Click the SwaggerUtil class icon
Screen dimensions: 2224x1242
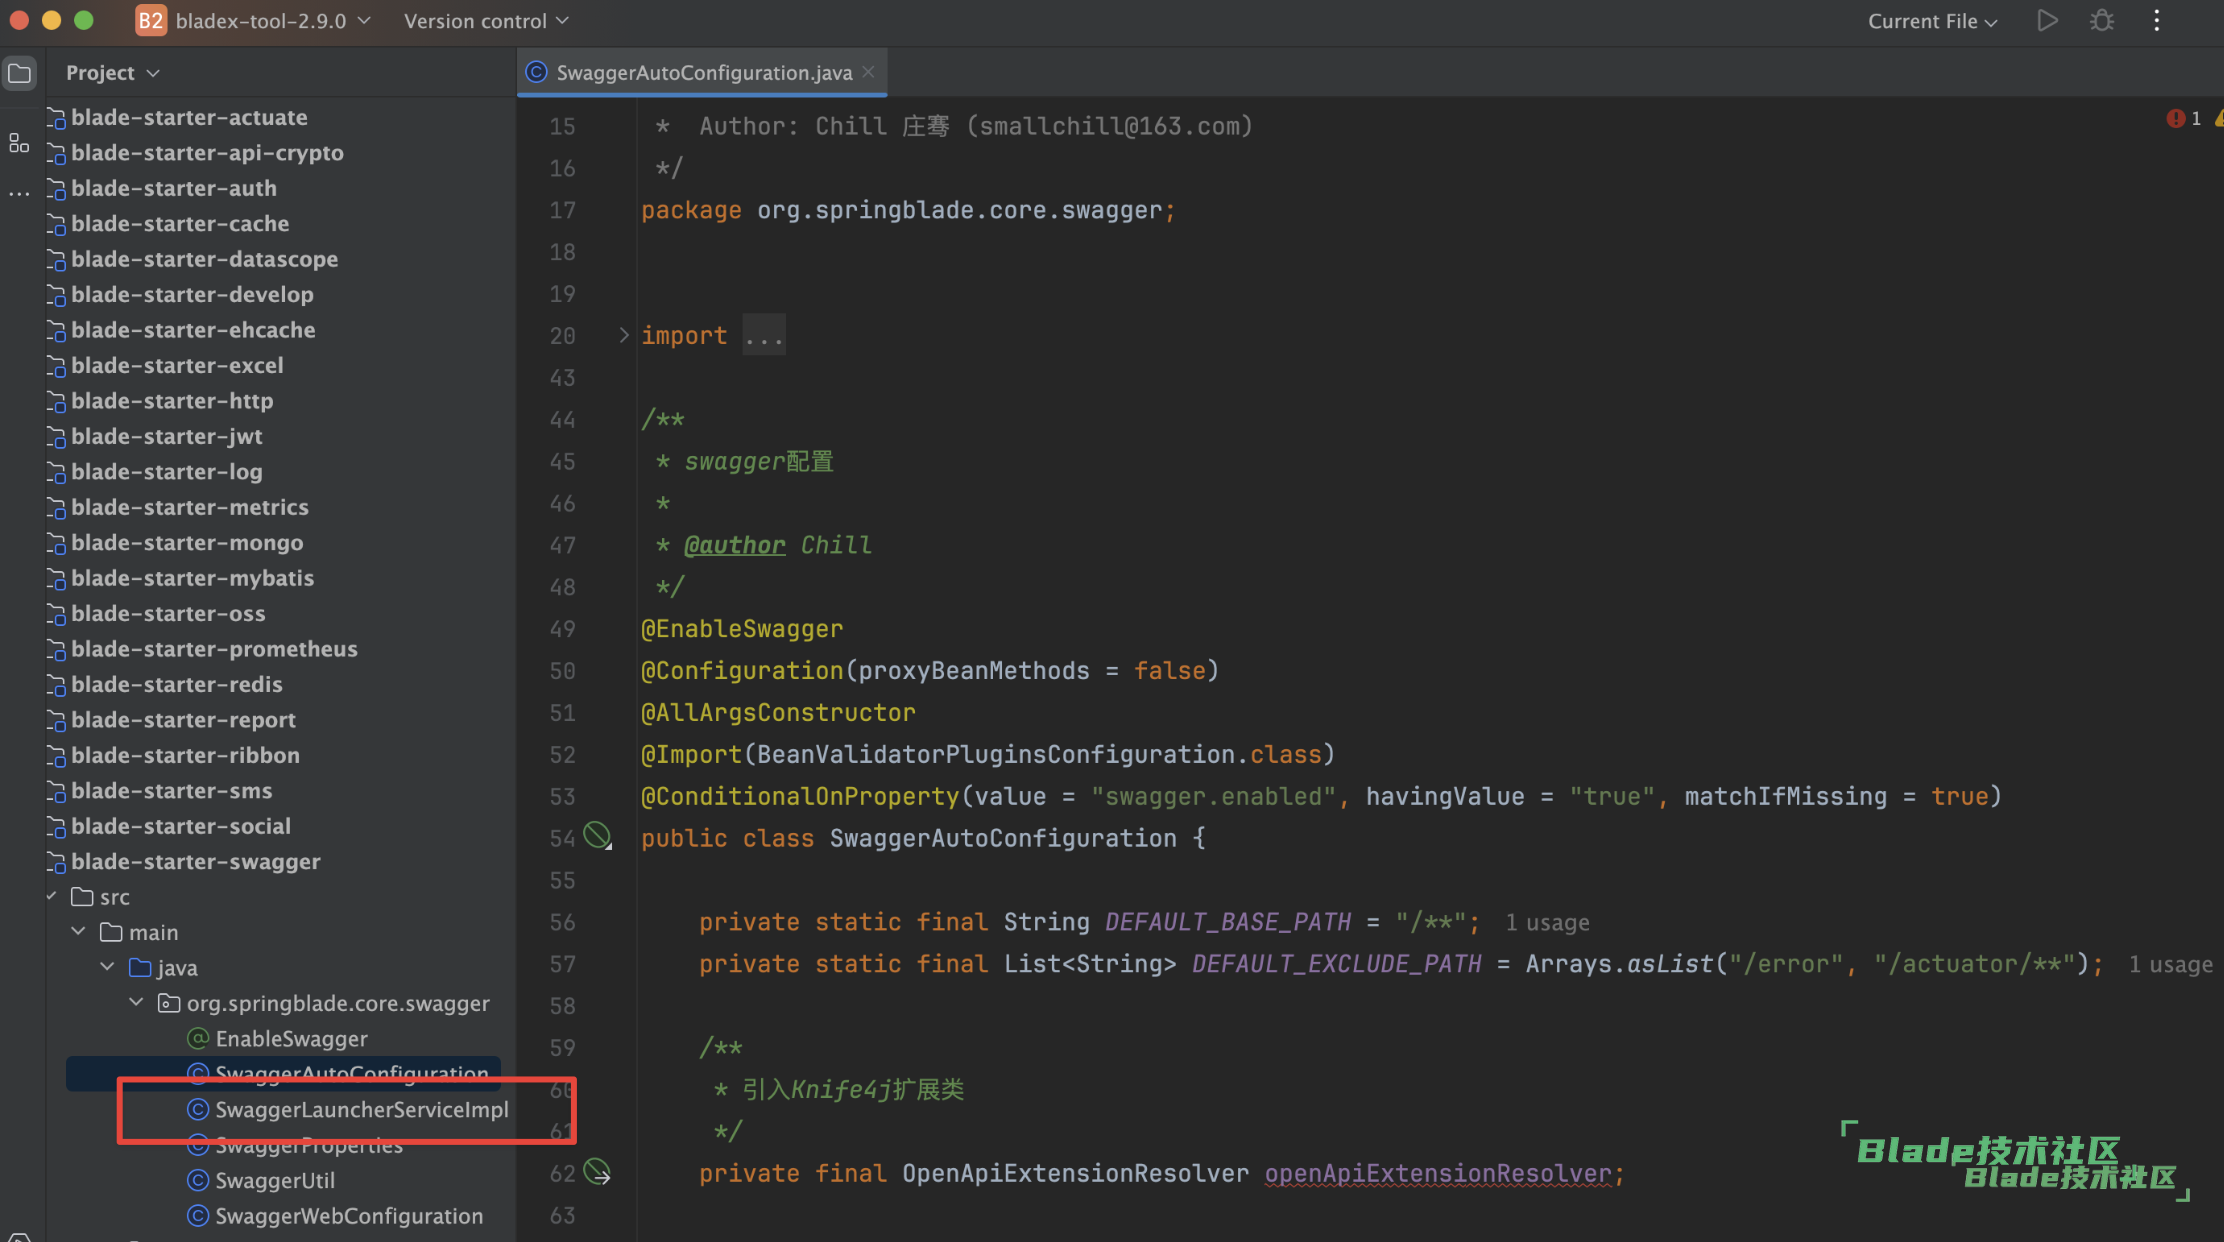coord(198,1180)
